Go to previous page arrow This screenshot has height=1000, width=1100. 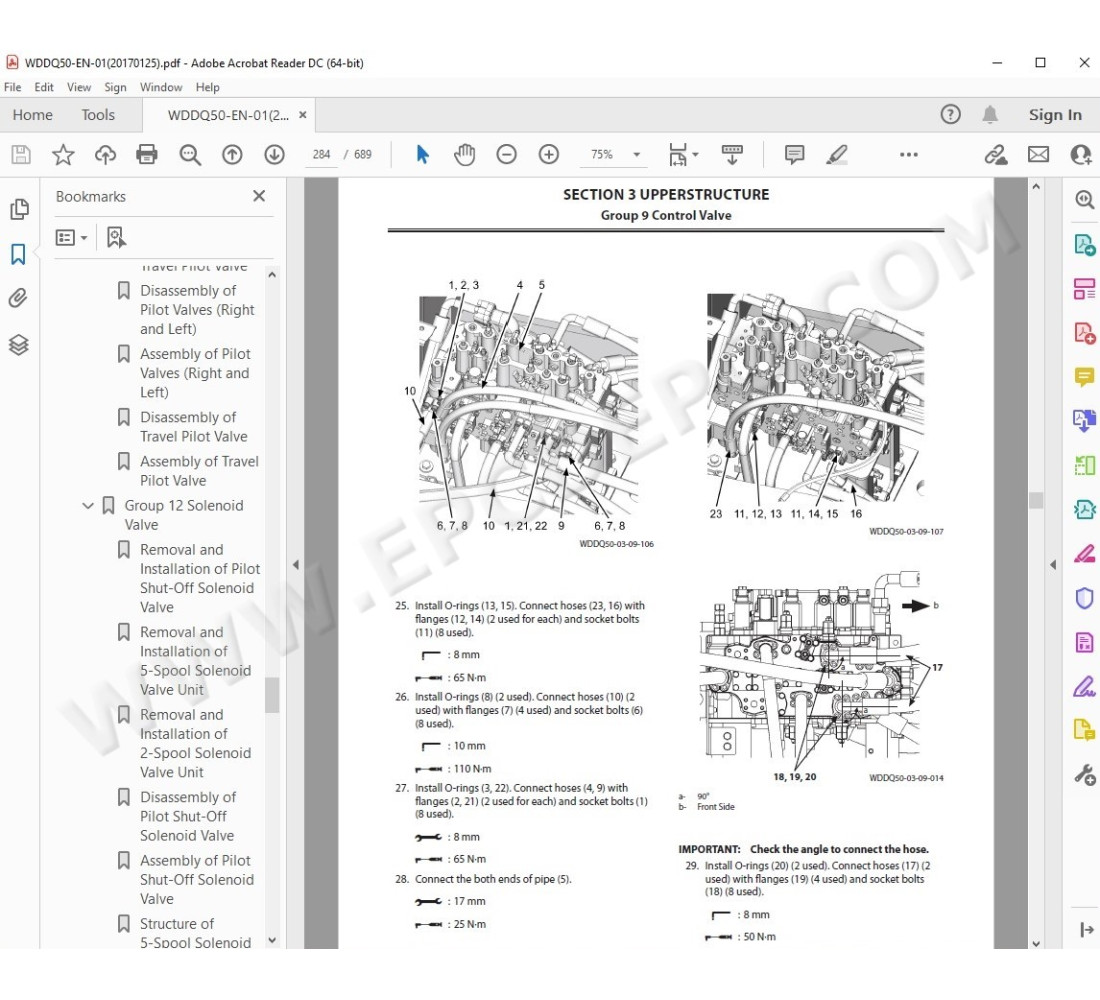pos(232,154)
